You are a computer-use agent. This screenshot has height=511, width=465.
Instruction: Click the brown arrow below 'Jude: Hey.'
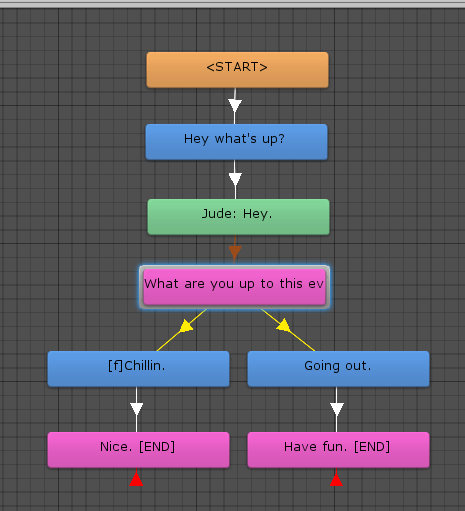[235, 252]
